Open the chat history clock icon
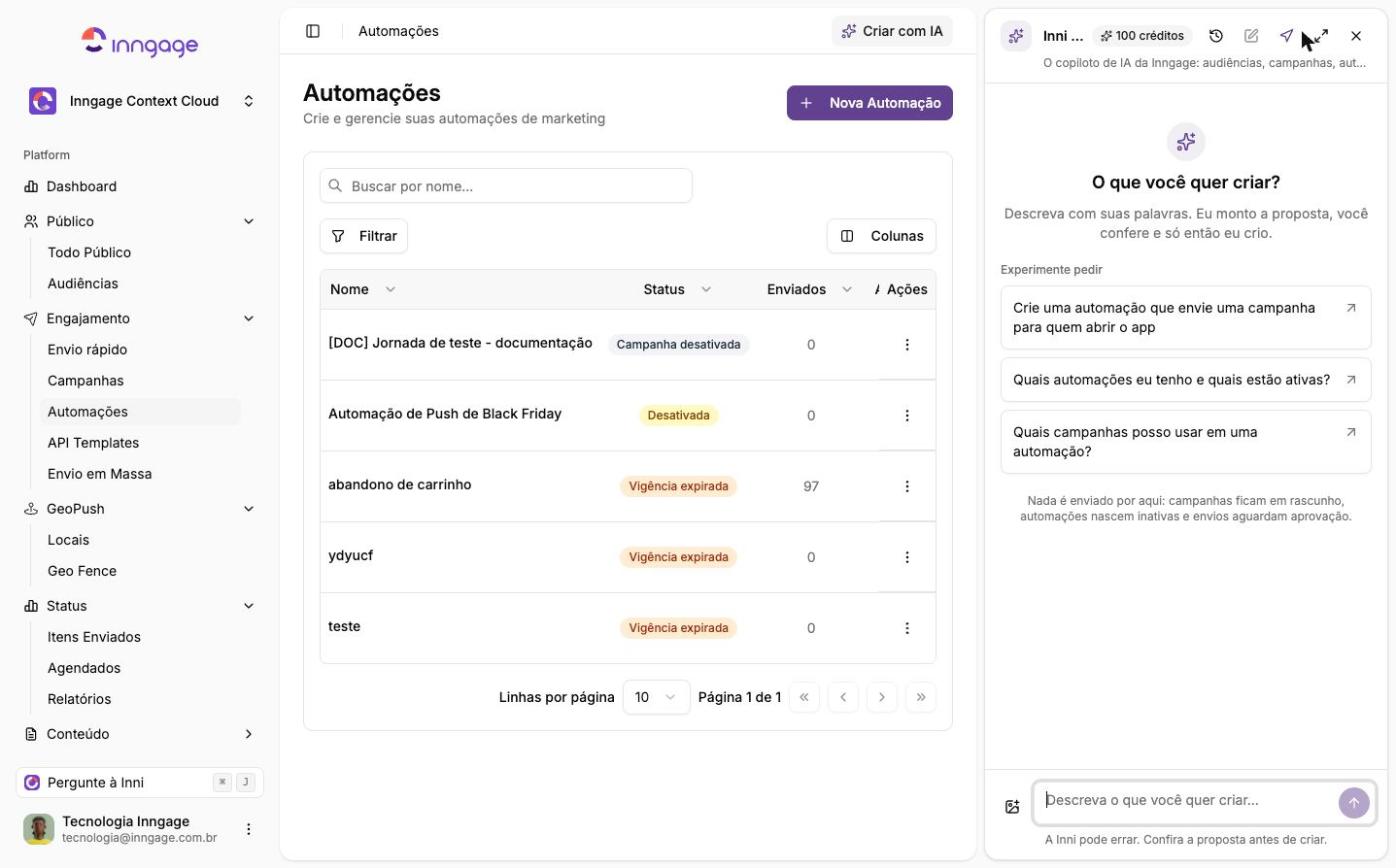 [1216, 36]
